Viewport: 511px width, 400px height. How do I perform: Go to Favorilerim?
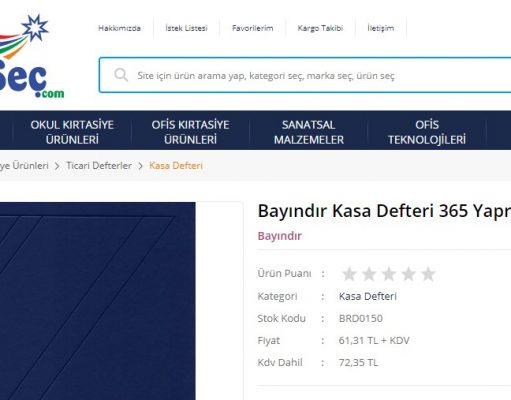(253, 28)
